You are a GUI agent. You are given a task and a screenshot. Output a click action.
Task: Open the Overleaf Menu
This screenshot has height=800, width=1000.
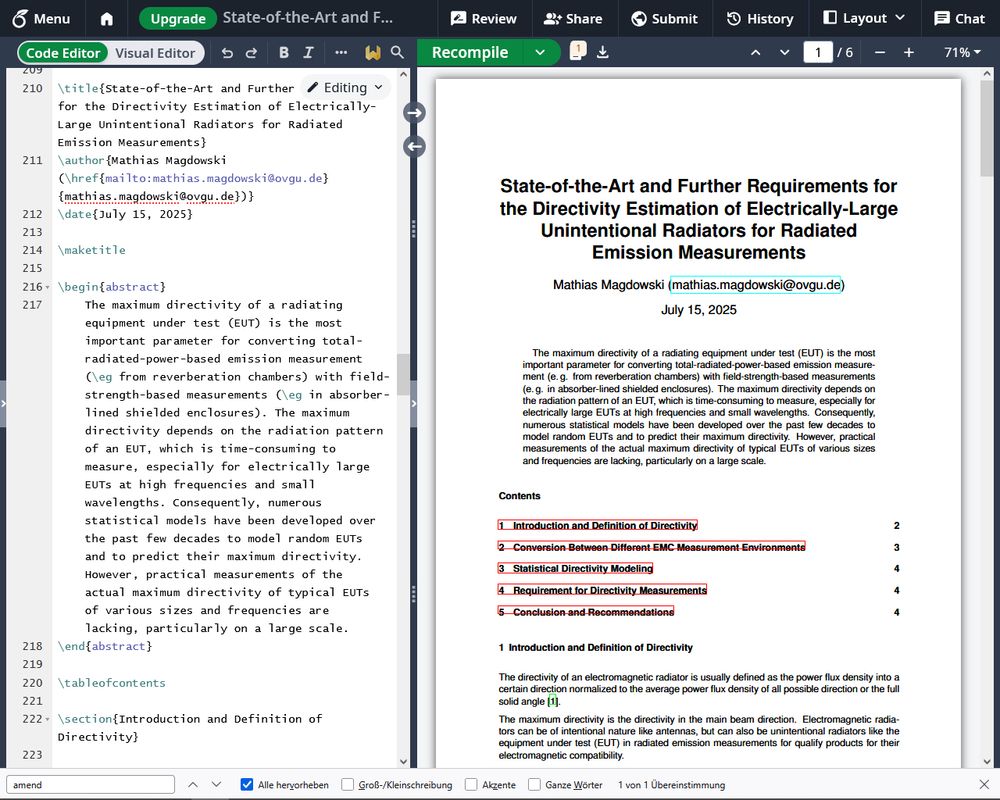41,19
